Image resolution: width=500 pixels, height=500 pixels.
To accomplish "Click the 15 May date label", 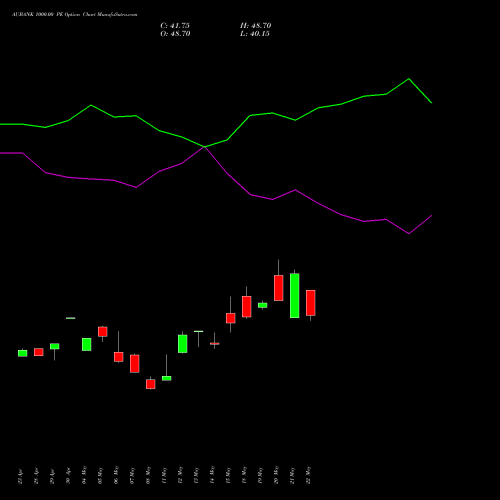I will (x=229, y=476).
